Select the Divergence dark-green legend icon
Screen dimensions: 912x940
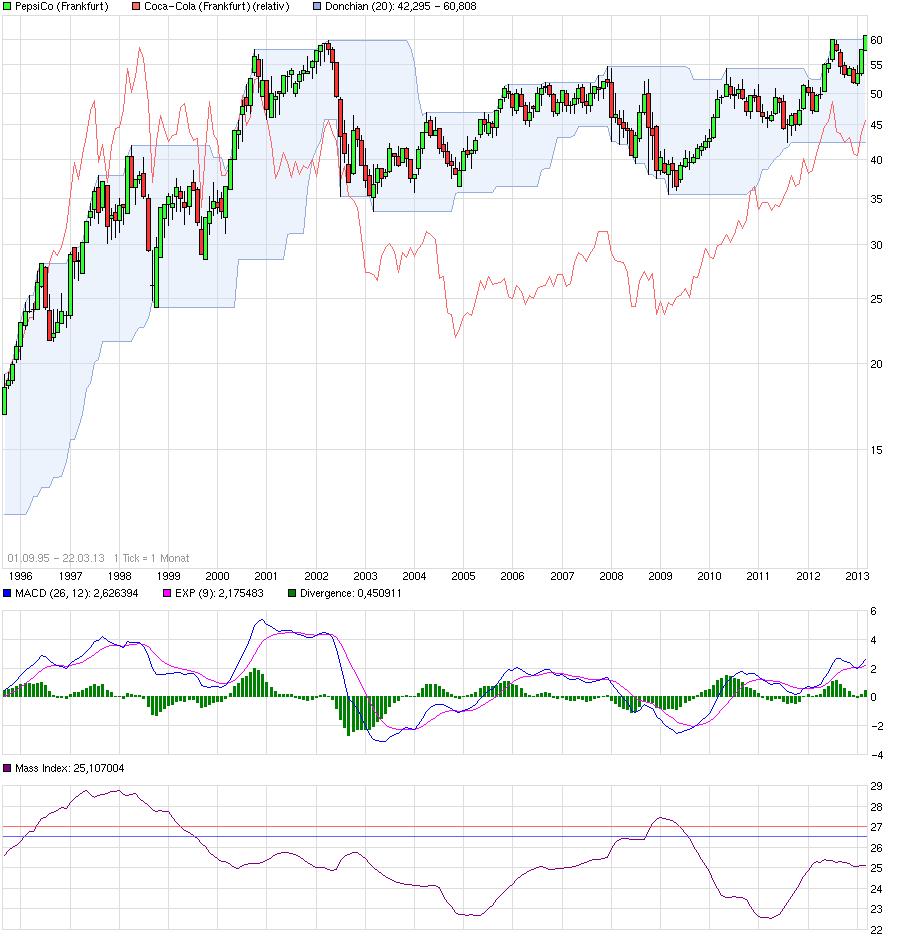pyautogui.click(x=290, y=594)
